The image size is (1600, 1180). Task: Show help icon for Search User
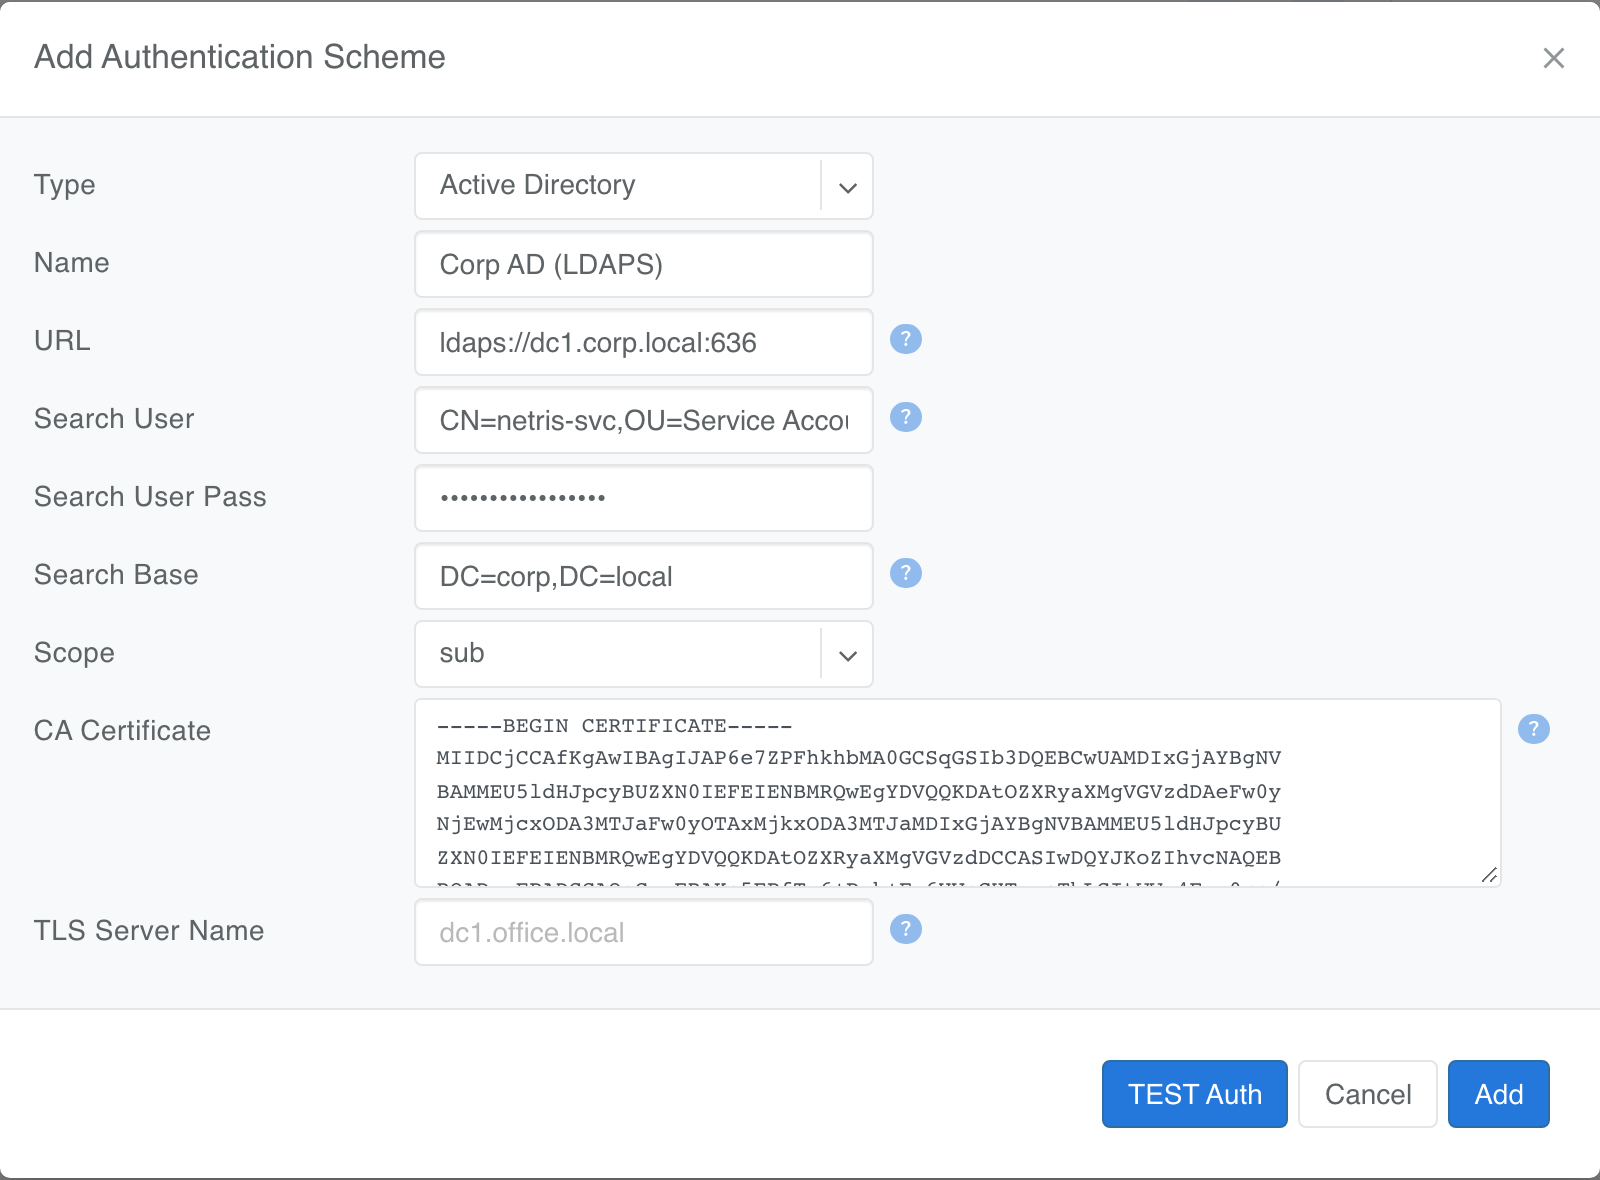coord(906,417)
